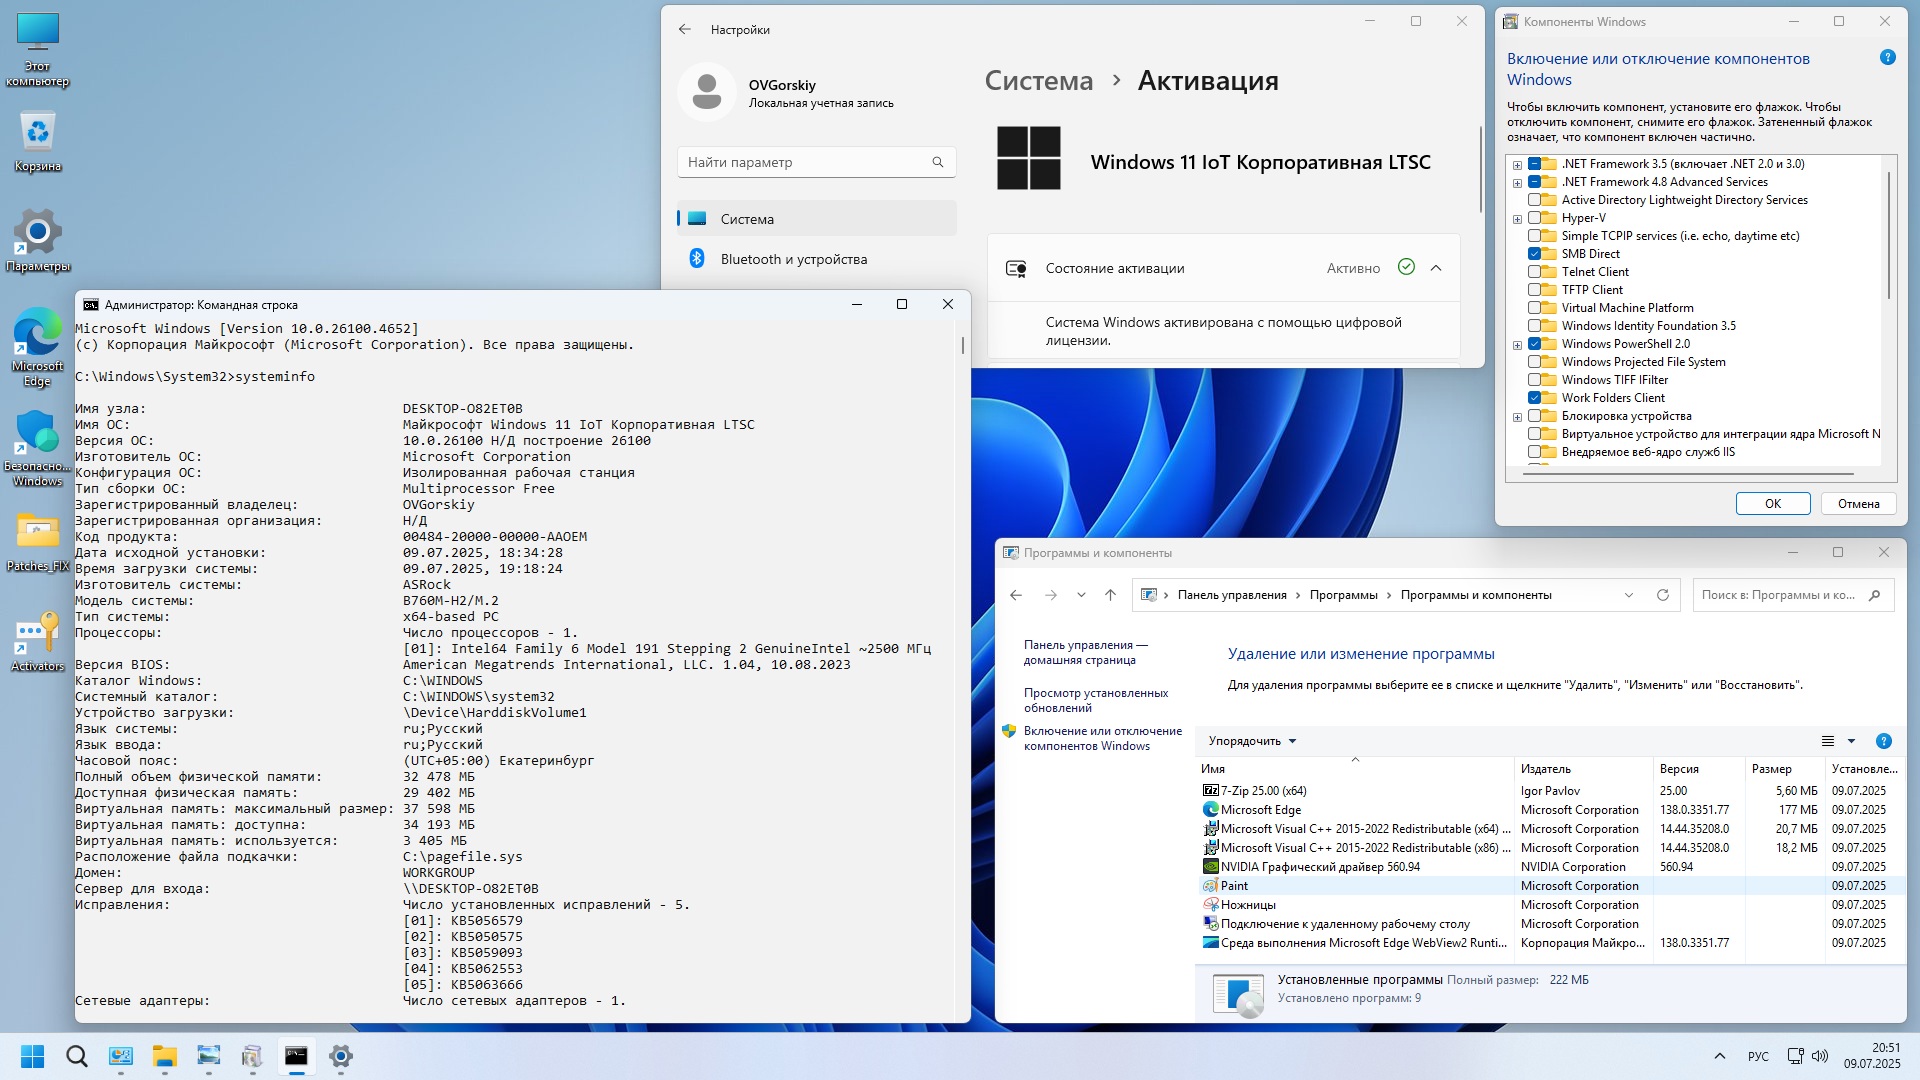Enable Virtual Machine Platform checkbox
Viewport: 1920px width, 1080px height.
1534,308
